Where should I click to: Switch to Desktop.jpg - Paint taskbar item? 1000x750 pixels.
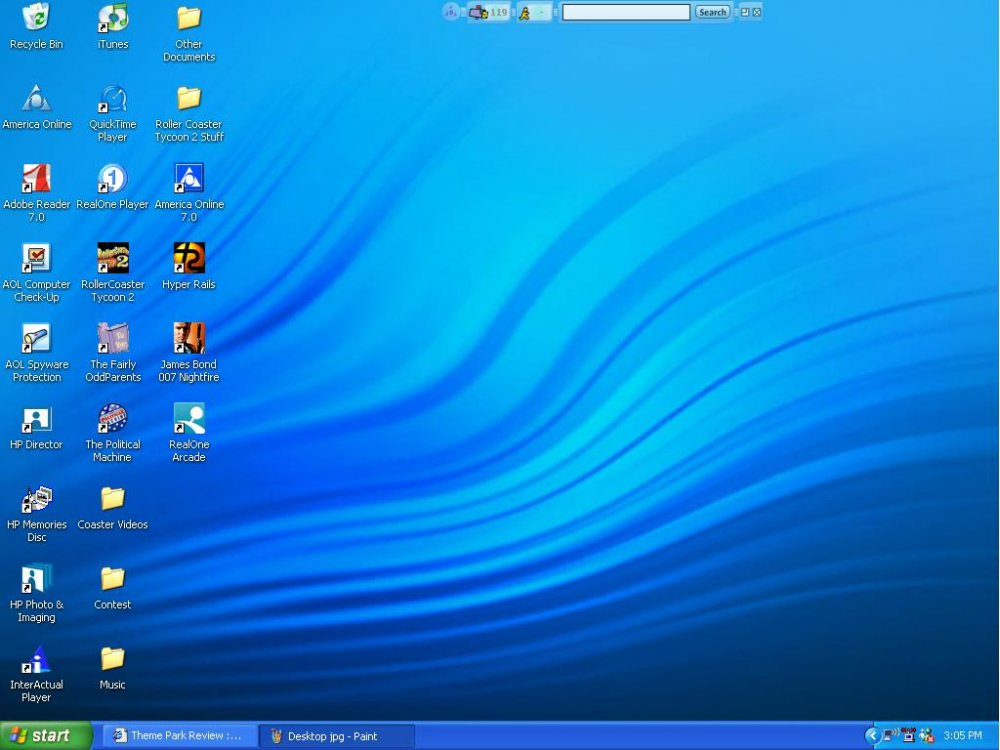coord(335,736)
